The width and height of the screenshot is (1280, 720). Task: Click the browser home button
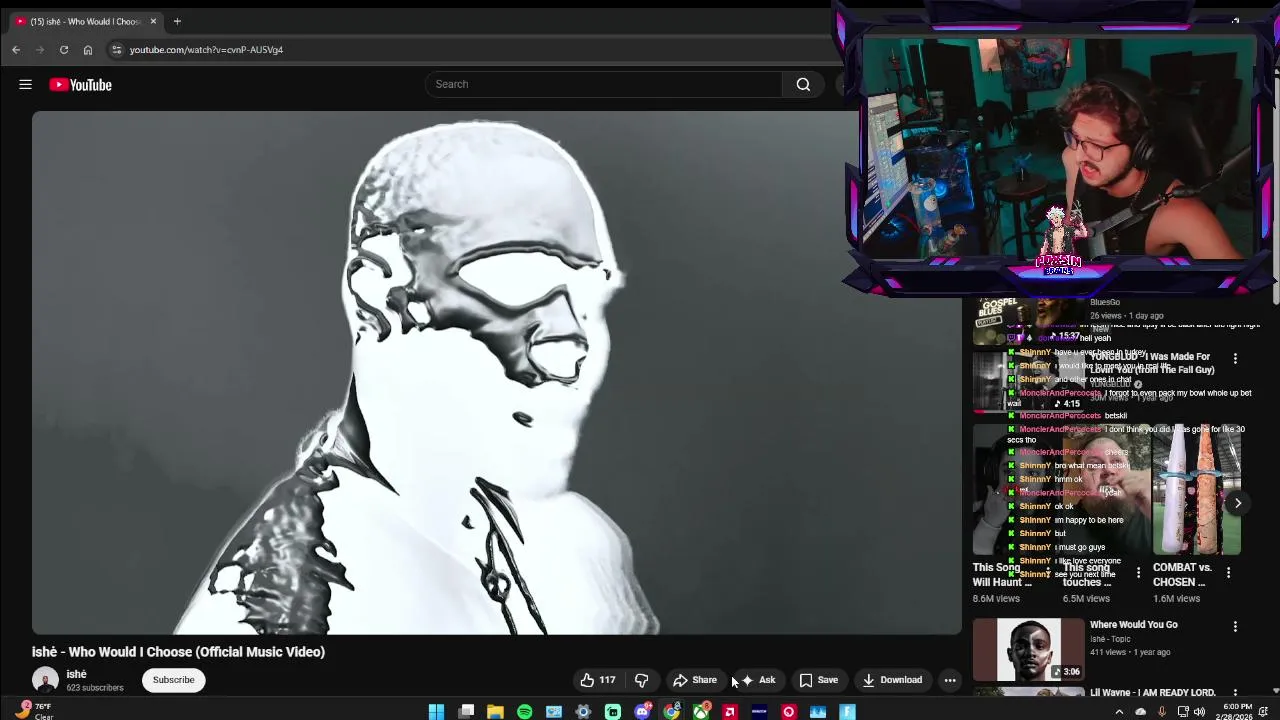(88, 49)
